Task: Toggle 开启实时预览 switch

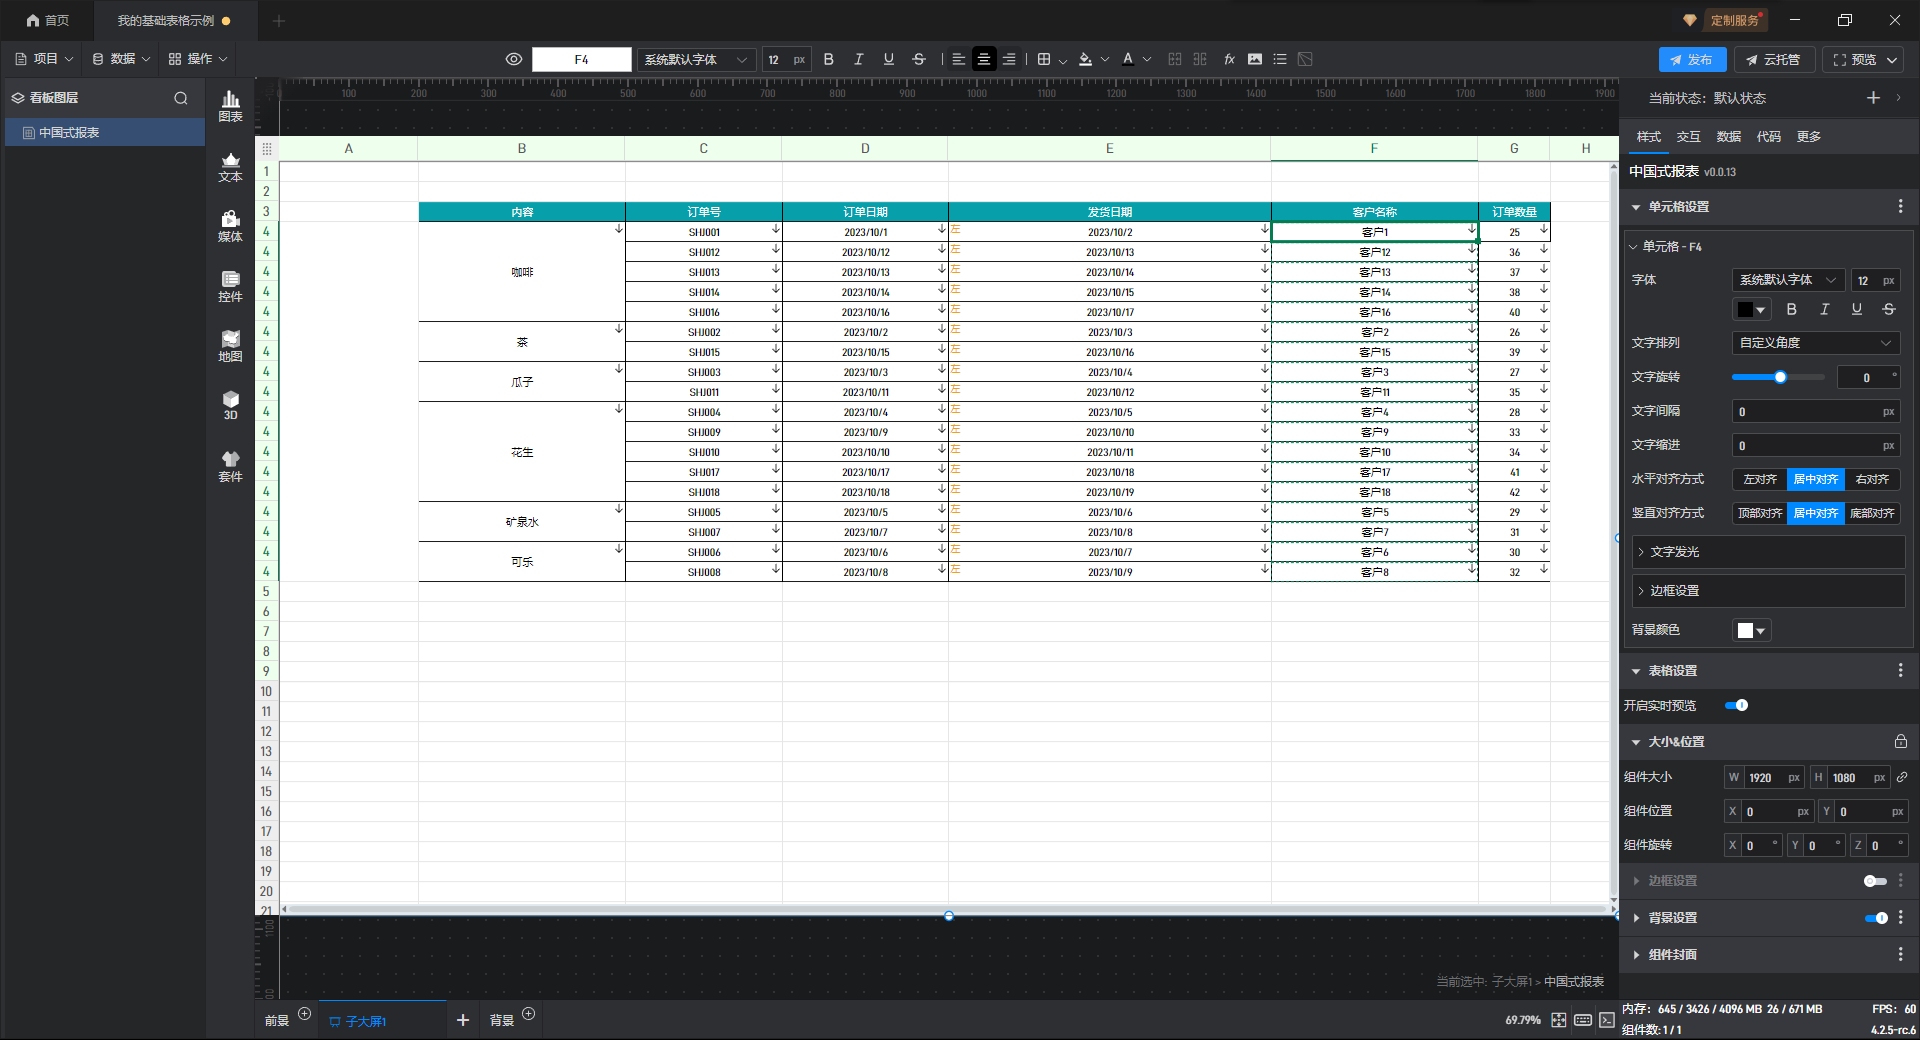Action: 1737,705
